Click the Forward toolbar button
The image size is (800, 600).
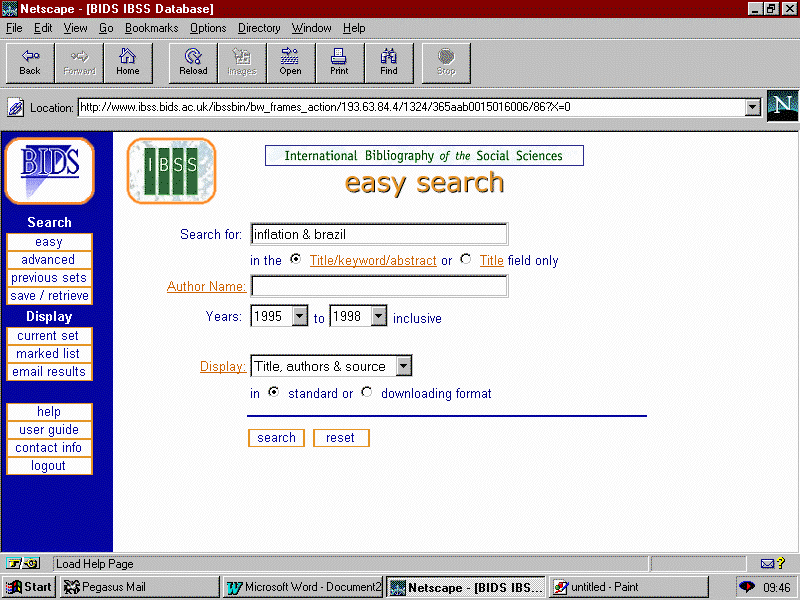(x=79, y=63)
